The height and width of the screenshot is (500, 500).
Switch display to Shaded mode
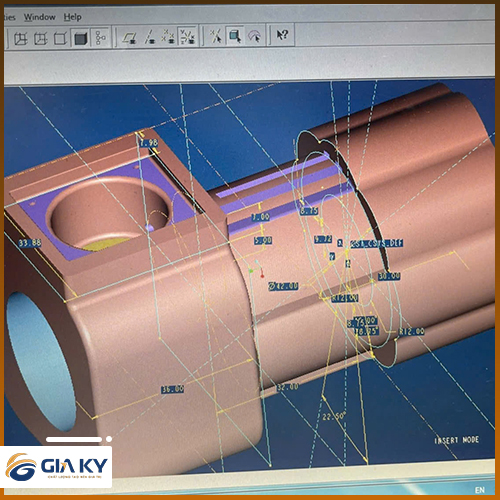80,38
